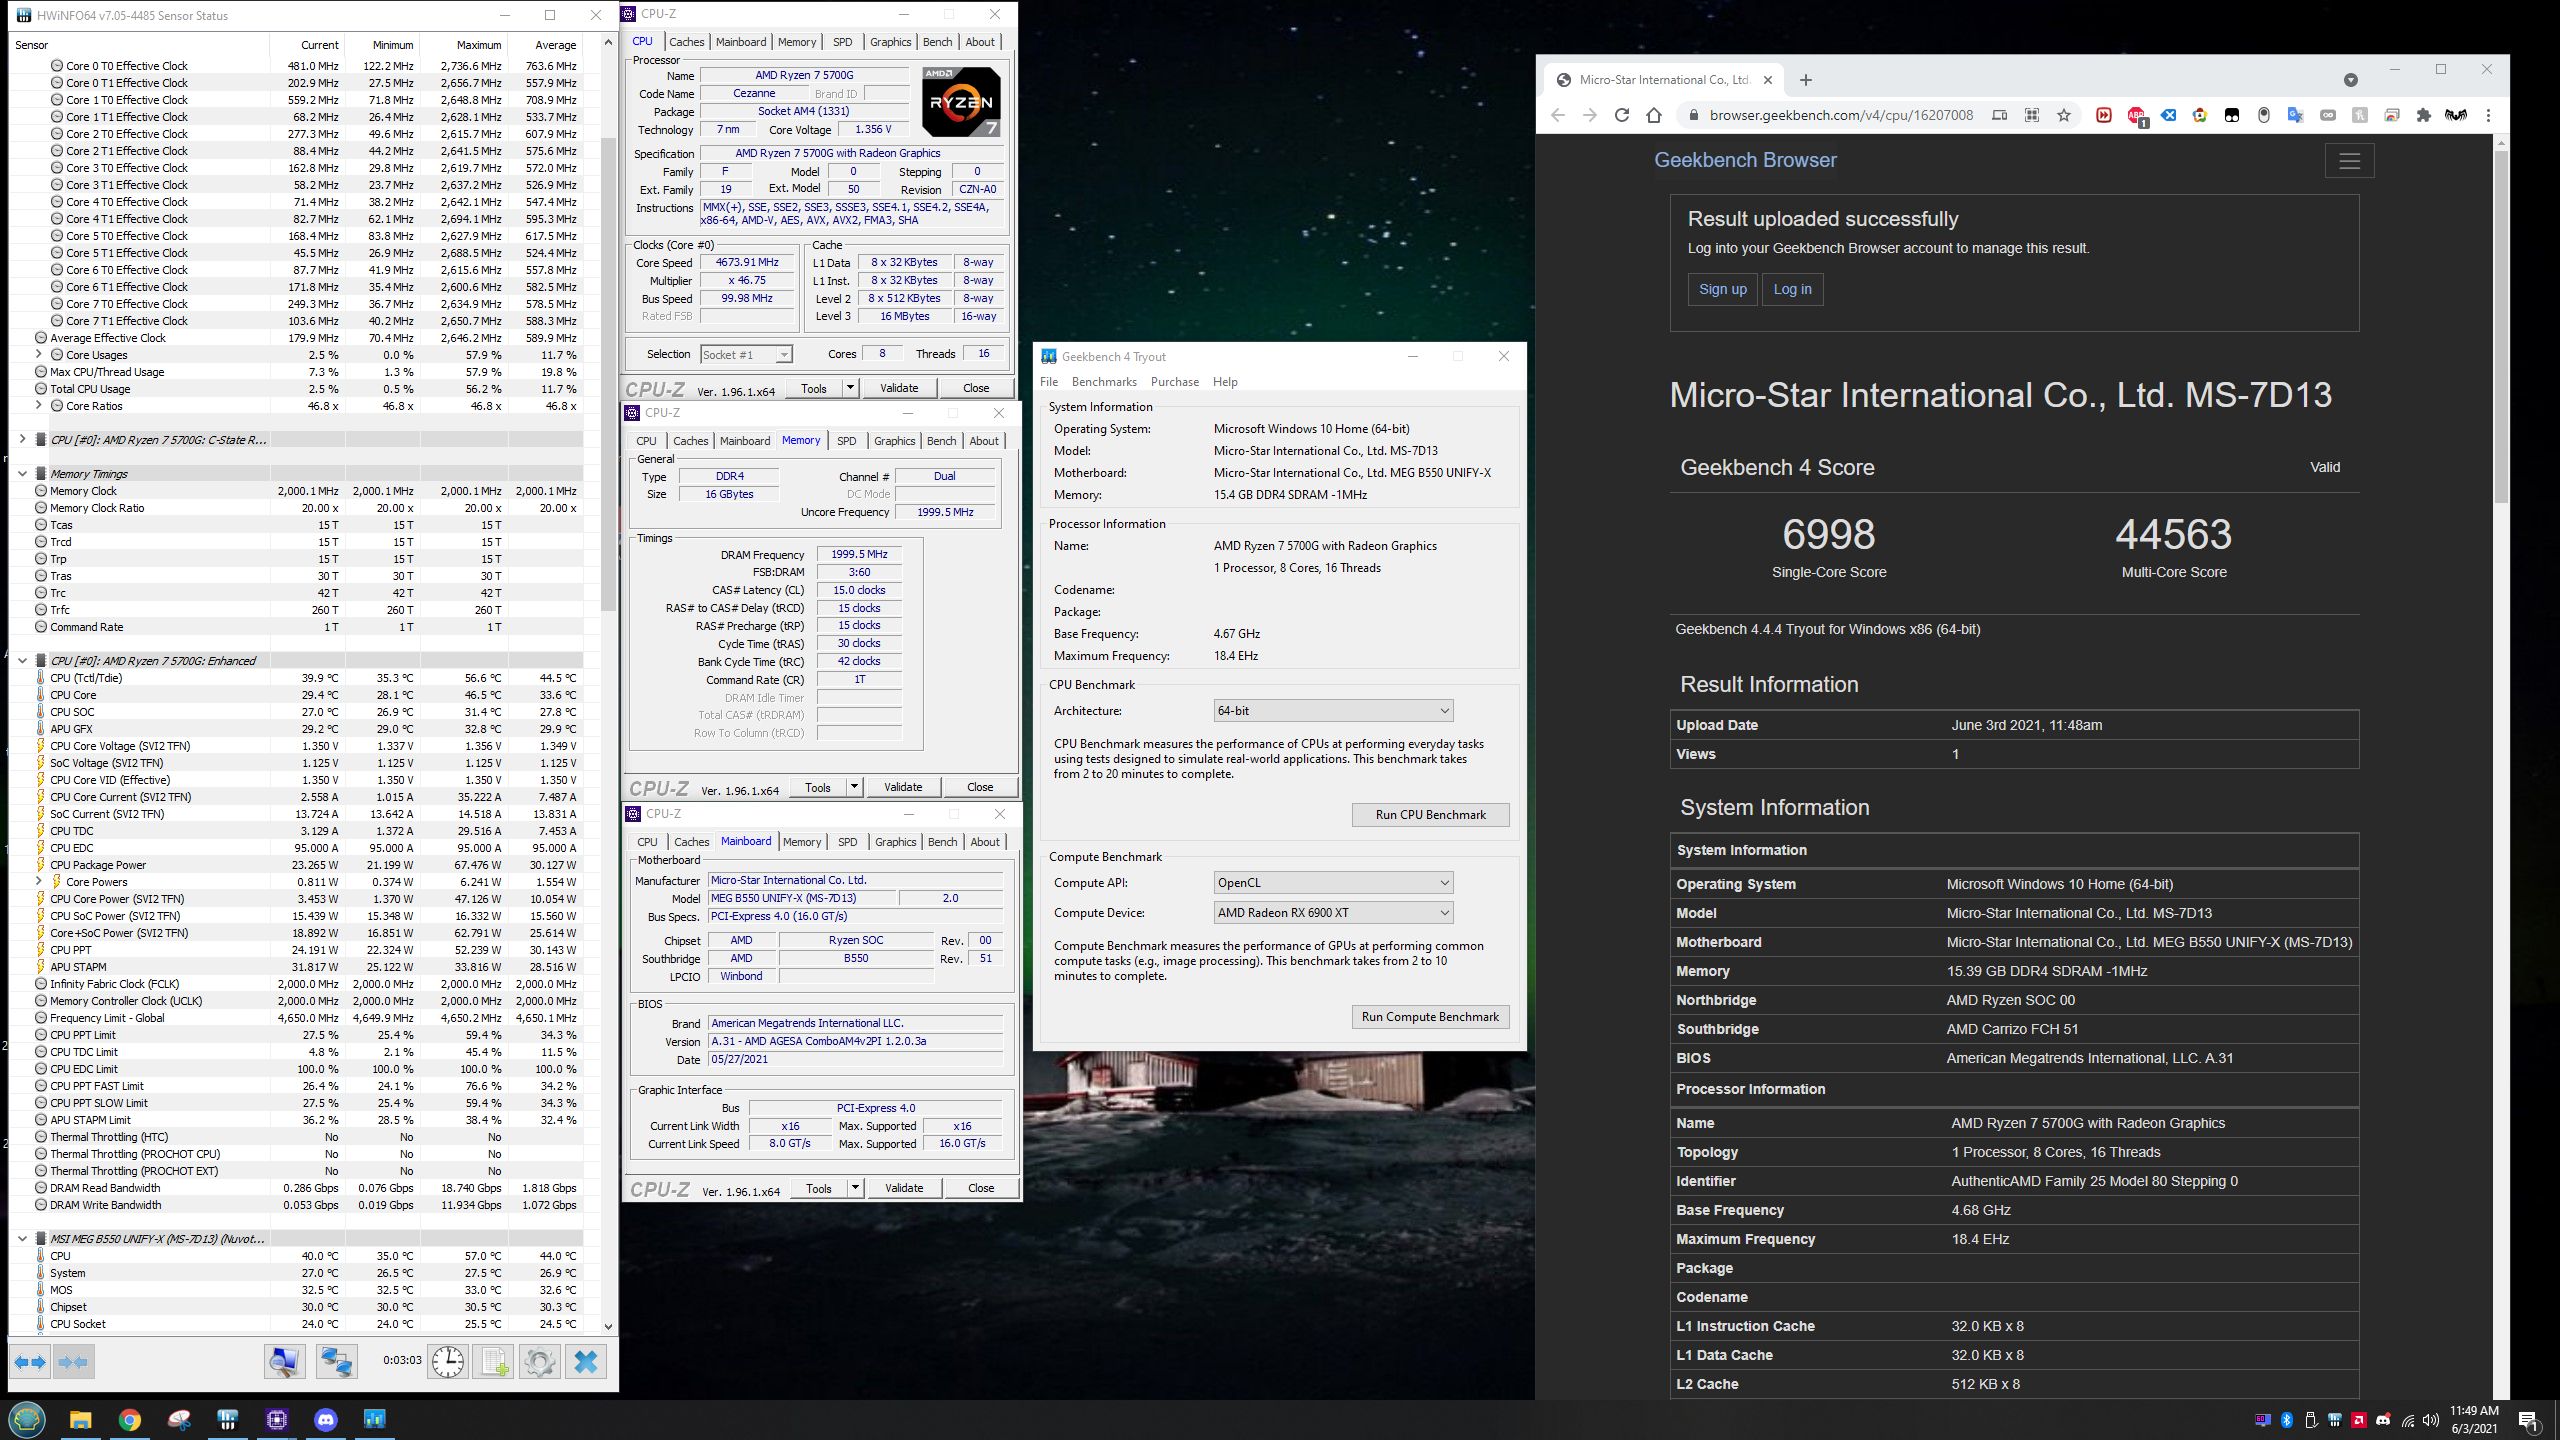Open Socket #1 selection dropdown in CPU-Z
The image size is (2560, 1440).
click(746, 354)
